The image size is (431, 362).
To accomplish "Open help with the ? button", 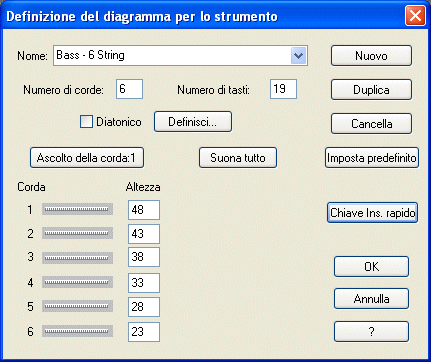I will pos(371,331).
